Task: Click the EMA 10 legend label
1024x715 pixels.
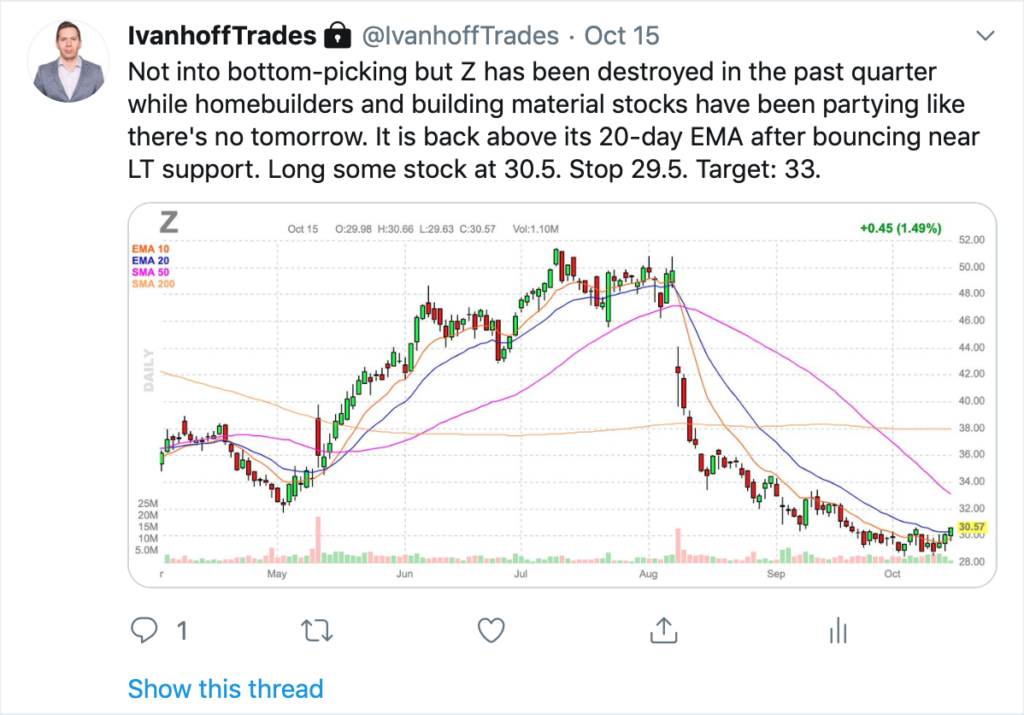Action: click(x=150, y=249)
